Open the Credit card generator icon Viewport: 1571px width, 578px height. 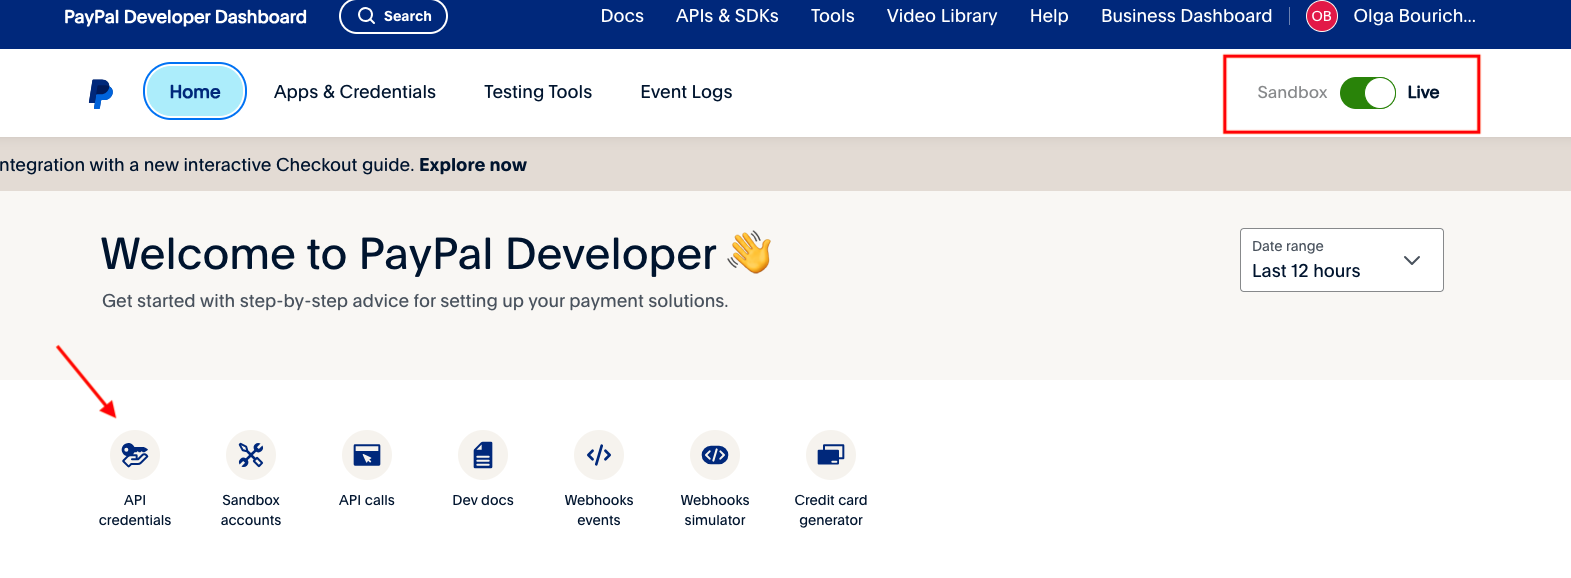[831, 455]
